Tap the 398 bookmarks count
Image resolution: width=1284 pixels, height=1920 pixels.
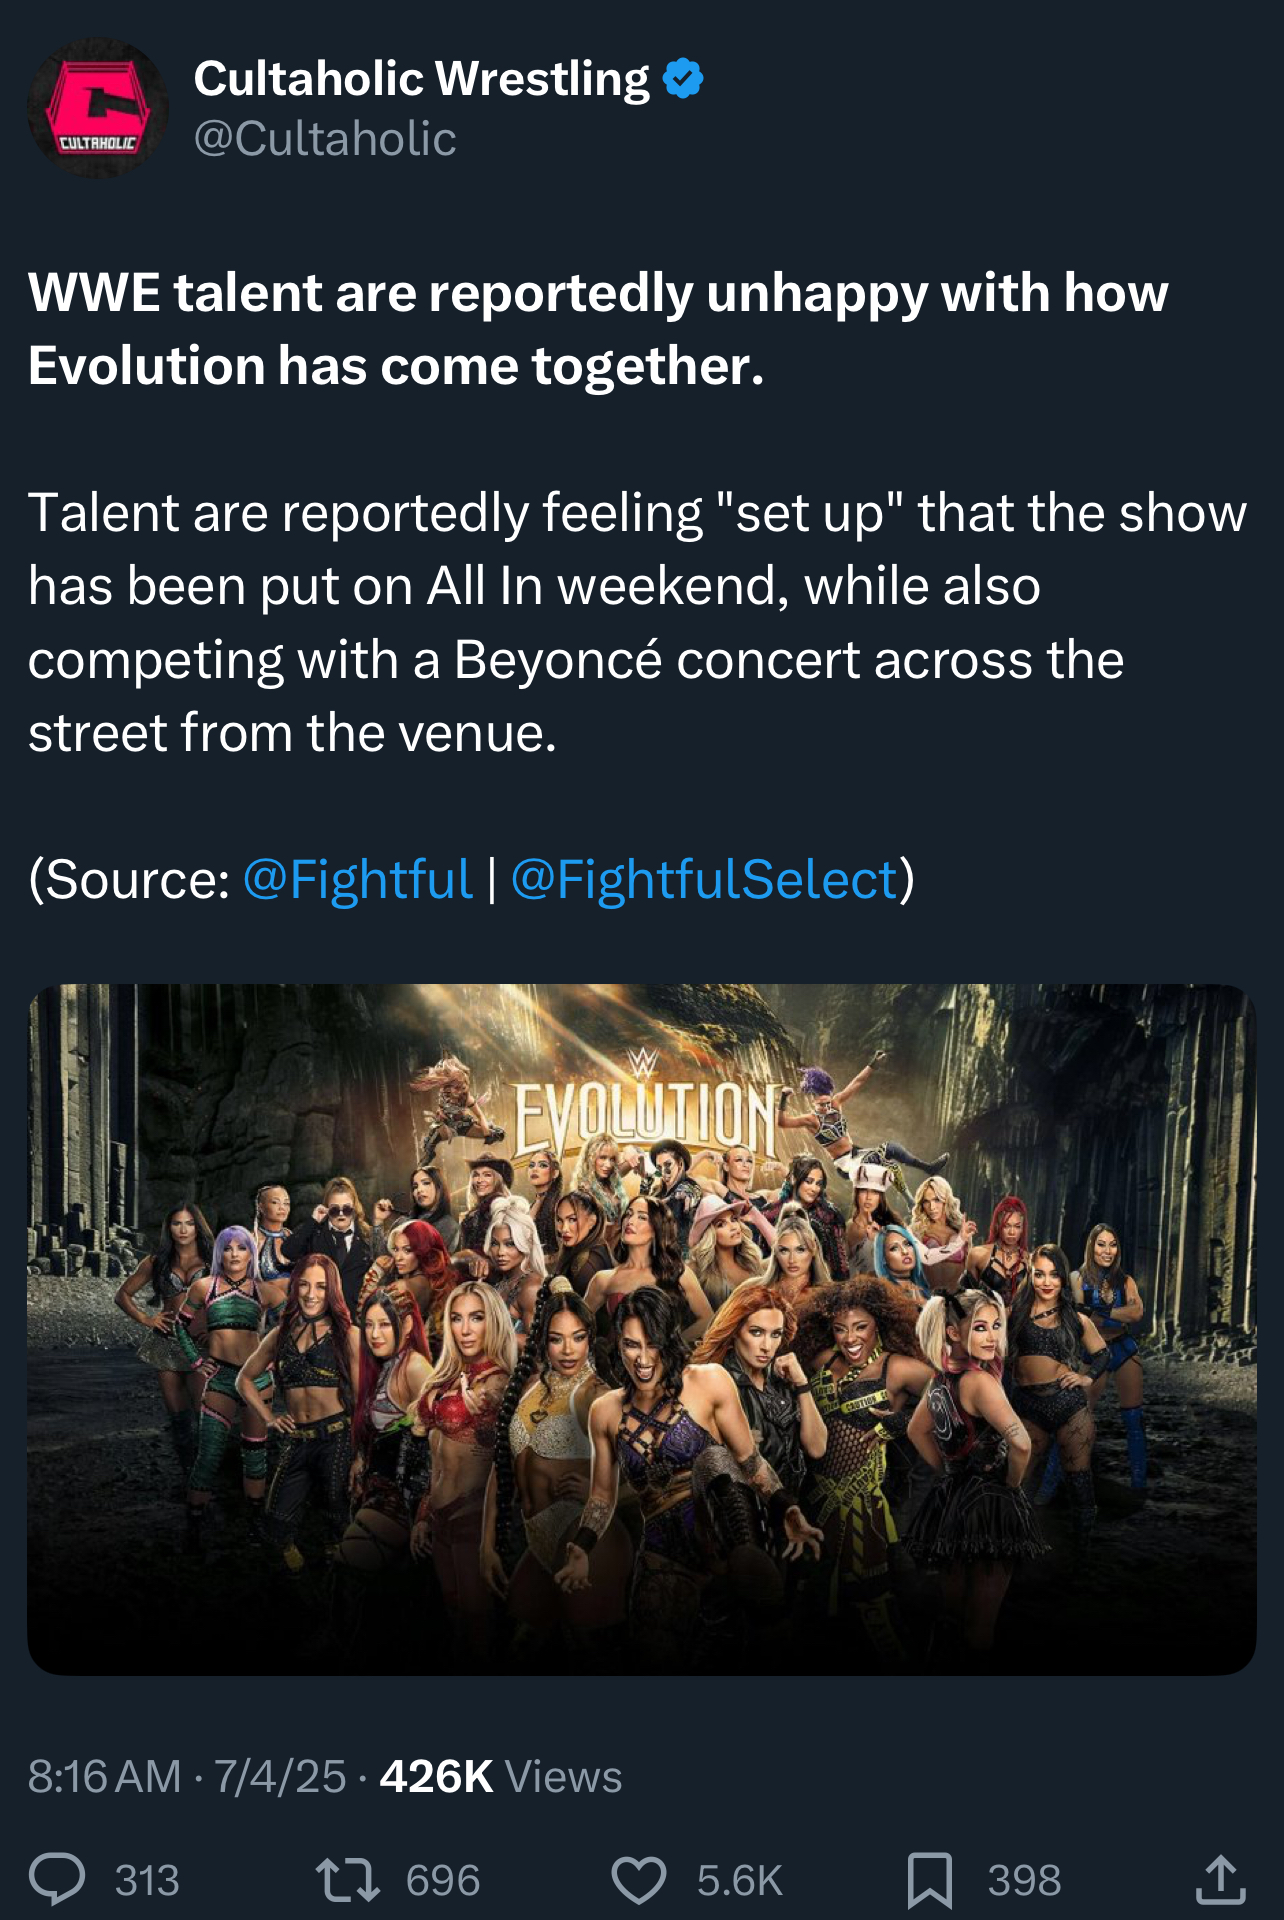1024,1880
